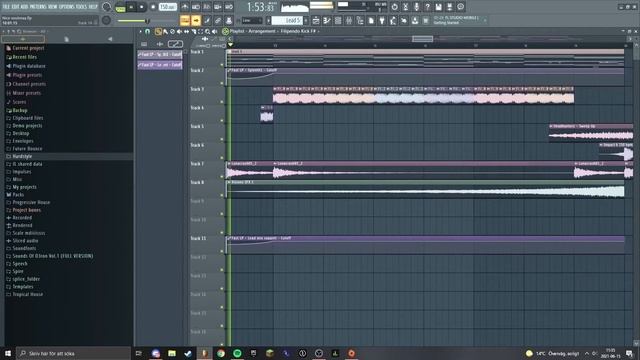
Task: Click the metronome icon next to the tempo
Action: pyautogui.click(x=185, y=7)
